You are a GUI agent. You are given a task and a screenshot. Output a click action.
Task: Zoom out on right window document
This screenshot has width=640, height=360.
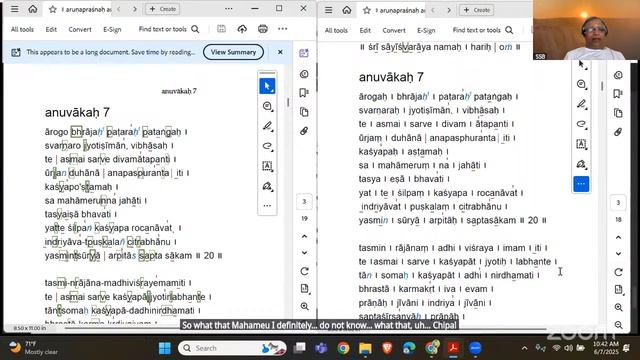pos(619,325)
